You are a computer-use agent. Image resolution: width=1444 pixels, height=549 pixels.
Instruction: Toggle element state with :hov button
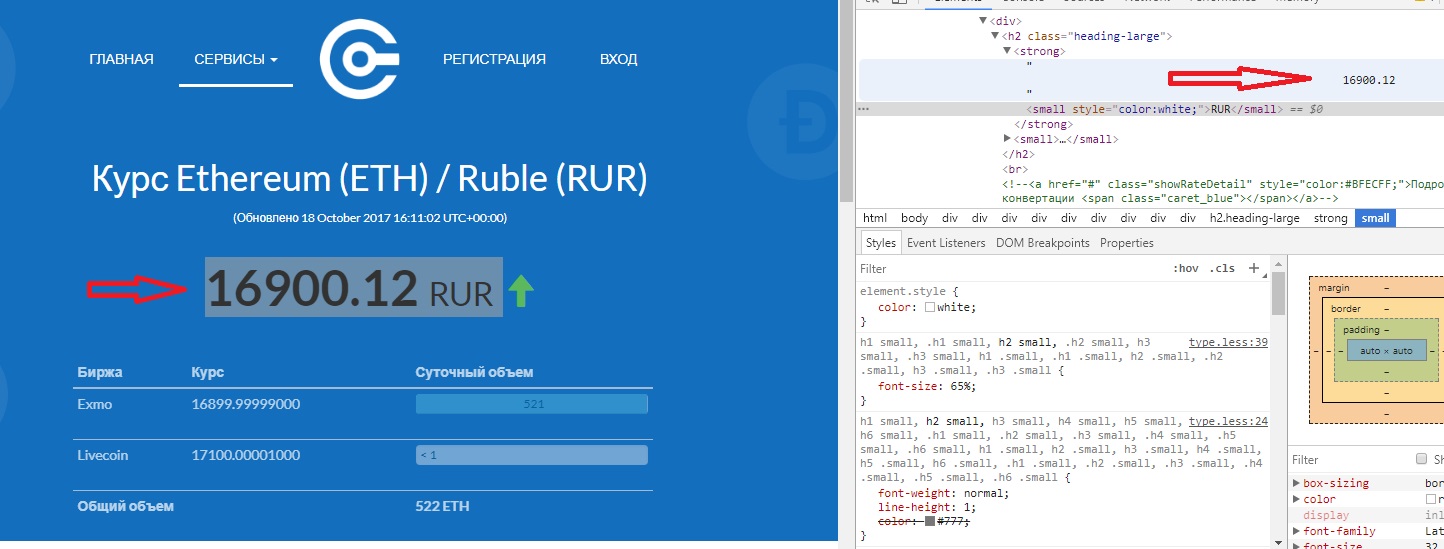tap(1185, 268)
